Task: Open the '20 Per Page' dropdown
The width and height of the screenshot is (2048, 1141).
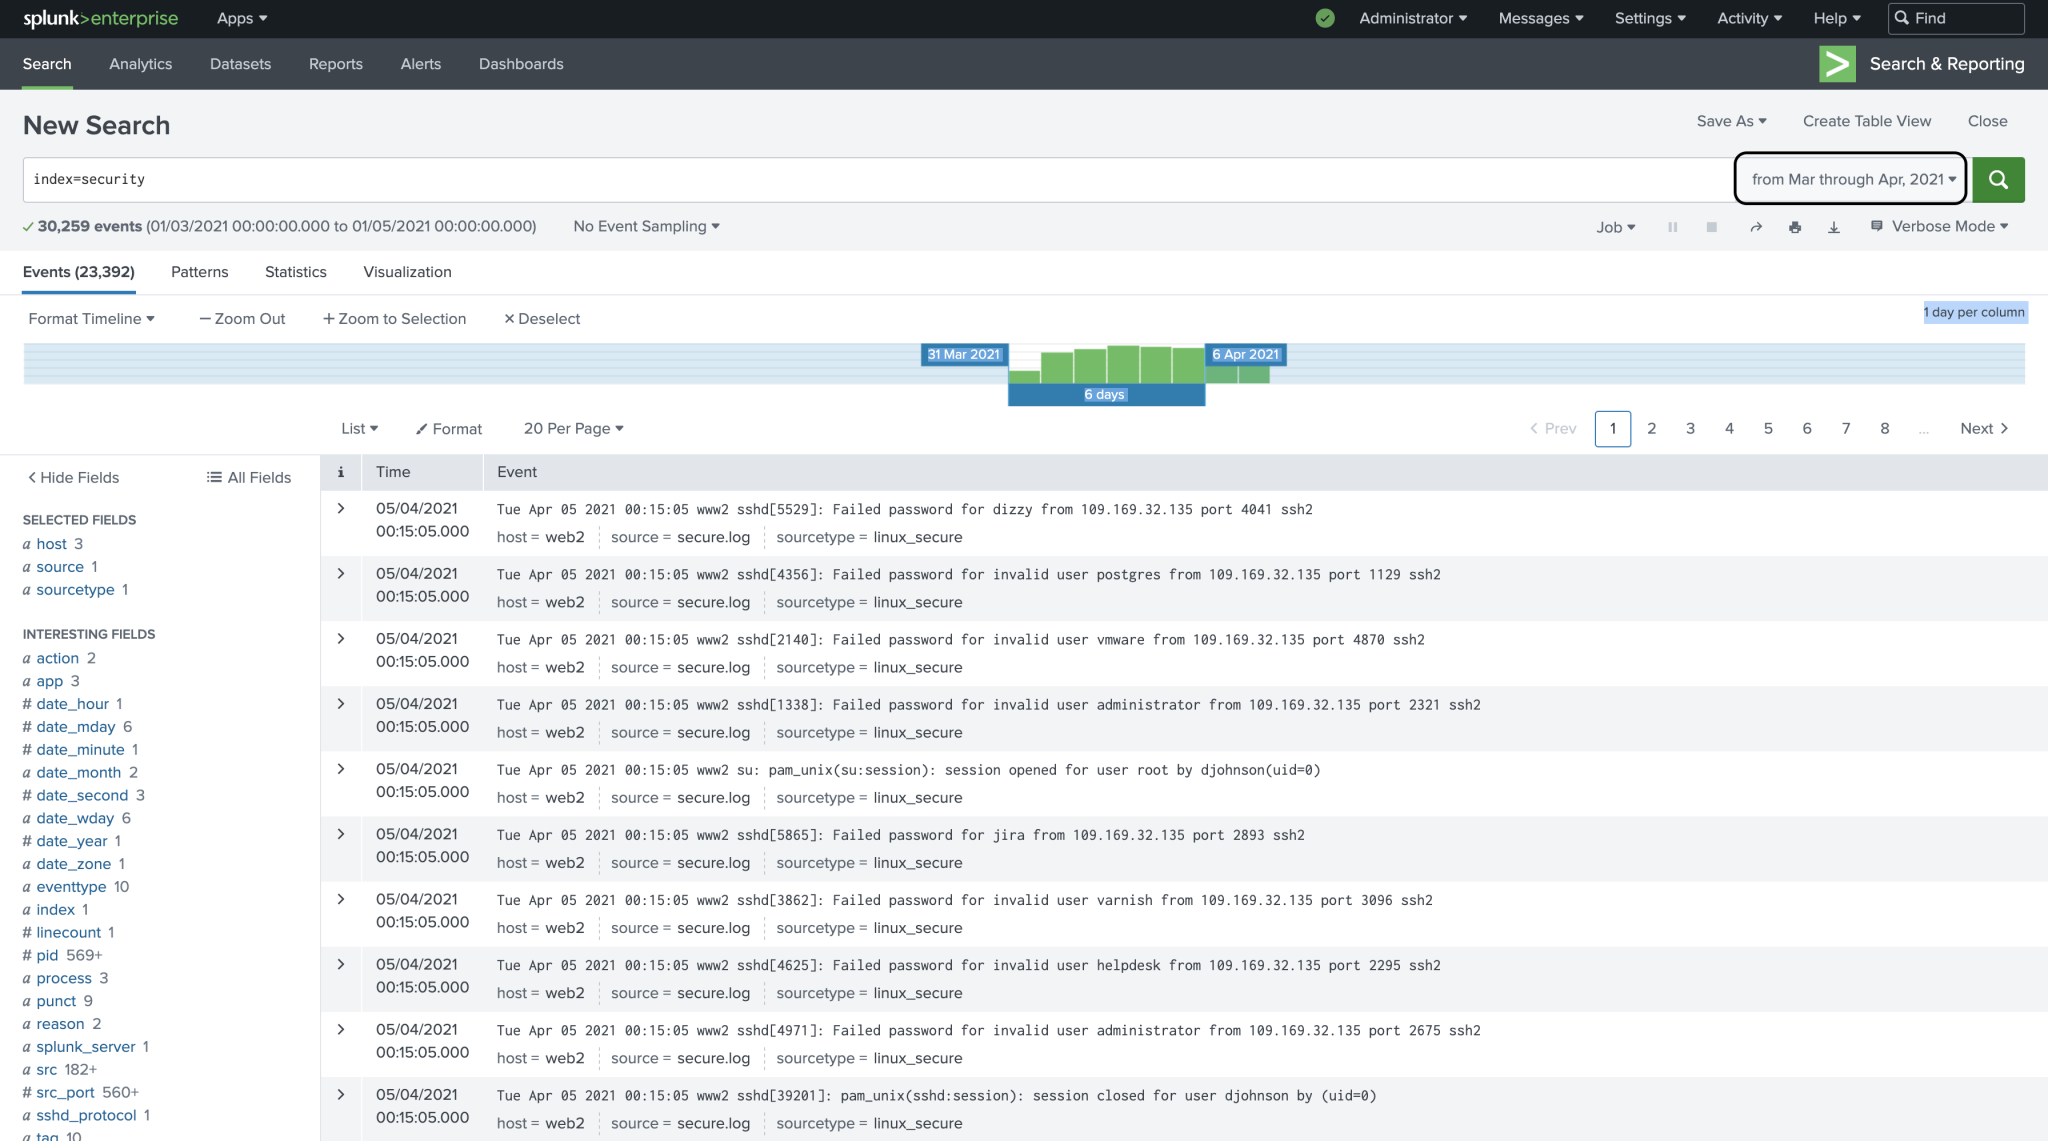Action: point(572,428)
